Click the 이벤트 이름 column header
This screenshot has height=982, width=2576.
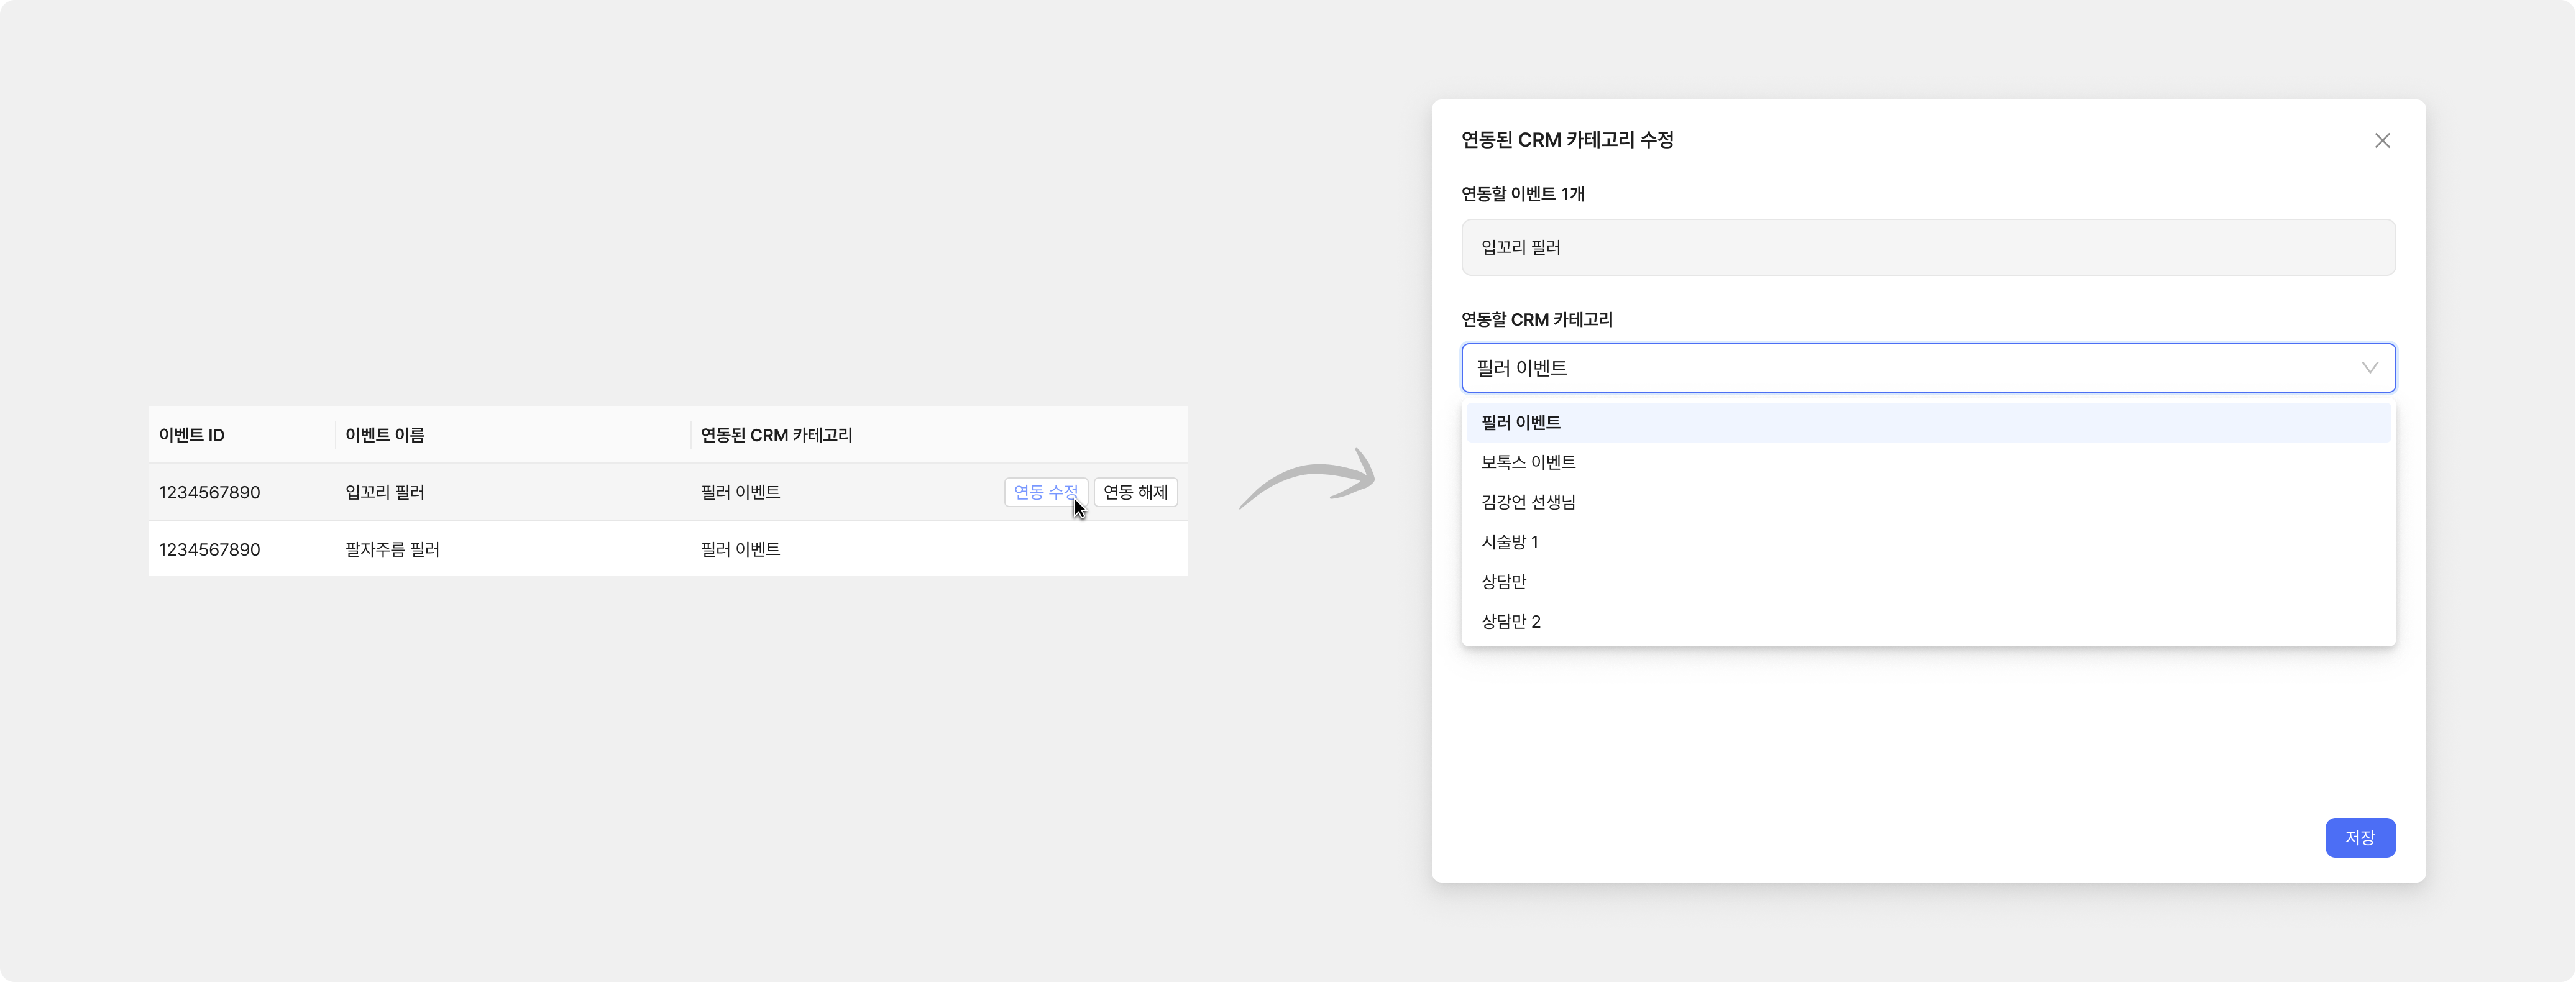385,435
